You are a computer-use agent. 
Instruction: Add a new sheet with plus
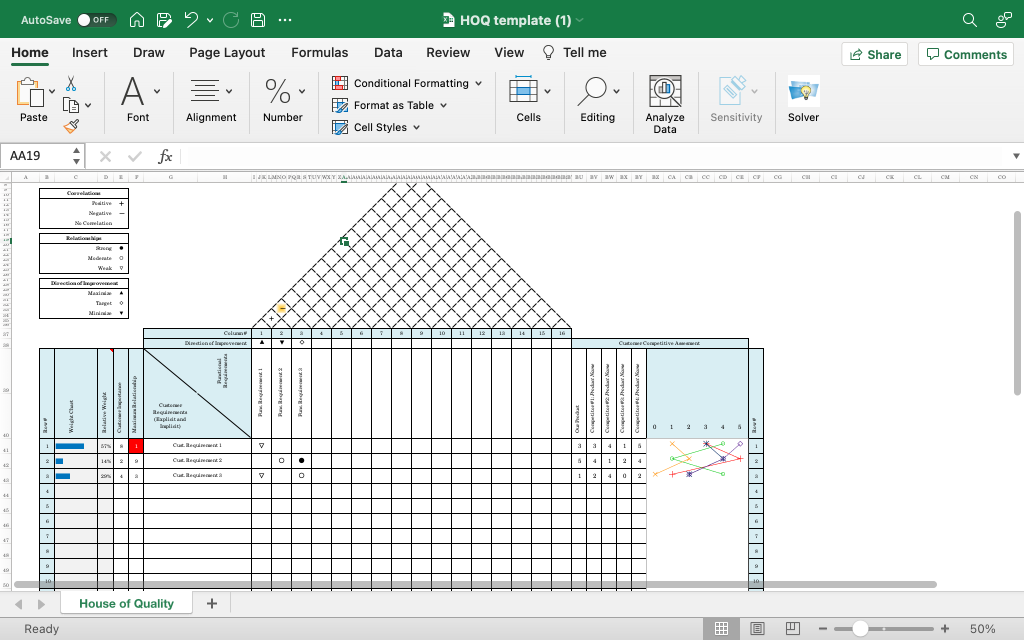212,603
